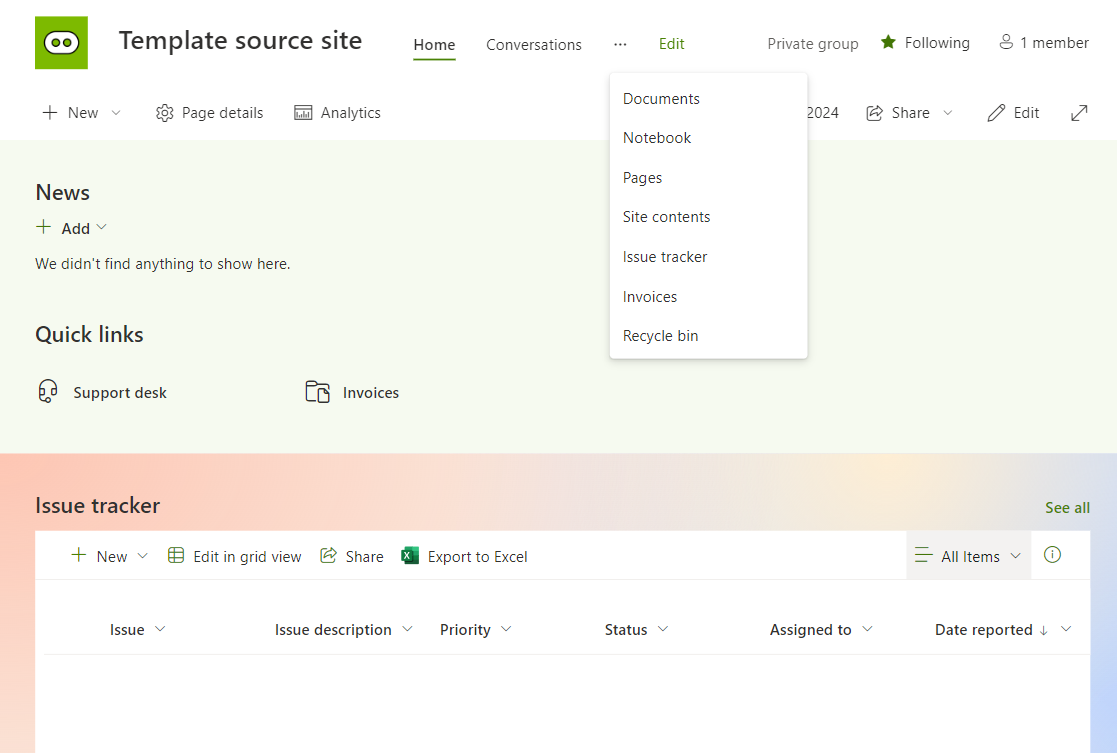This screenshot has height=753, width=1117.
Task: Click the Priority column header text
Action: 465,630
